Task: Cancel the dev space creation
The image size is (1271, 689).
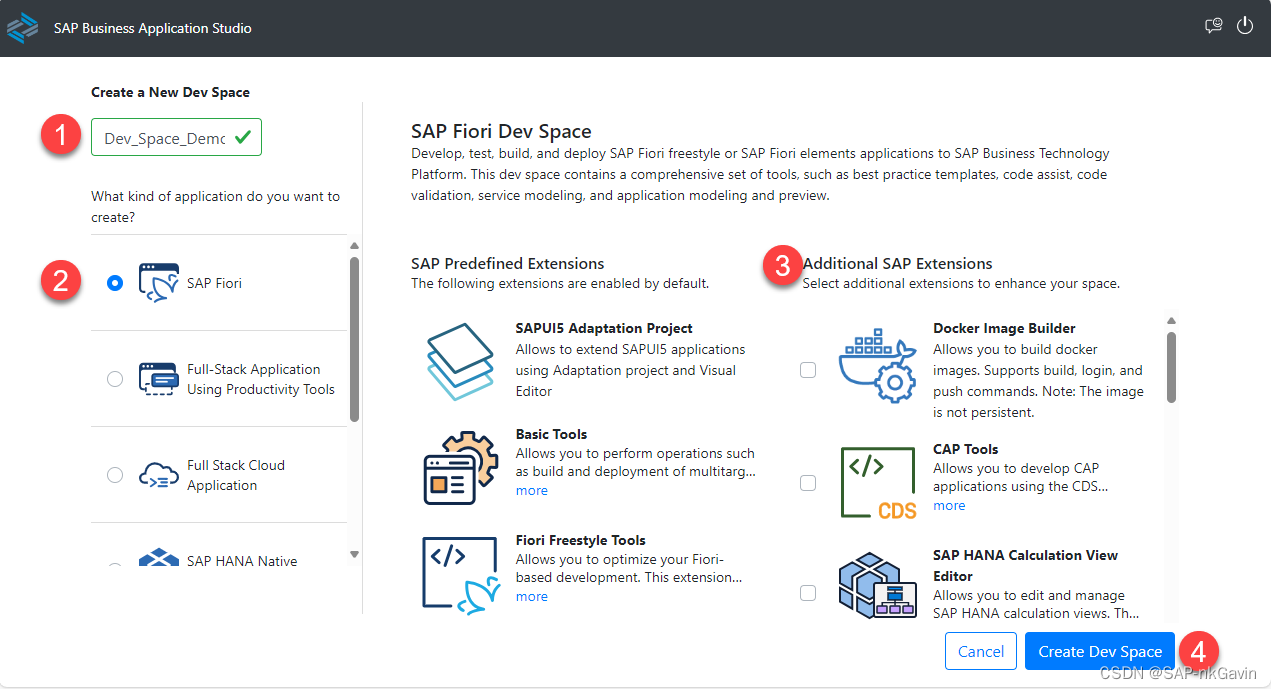Action: 980,650
